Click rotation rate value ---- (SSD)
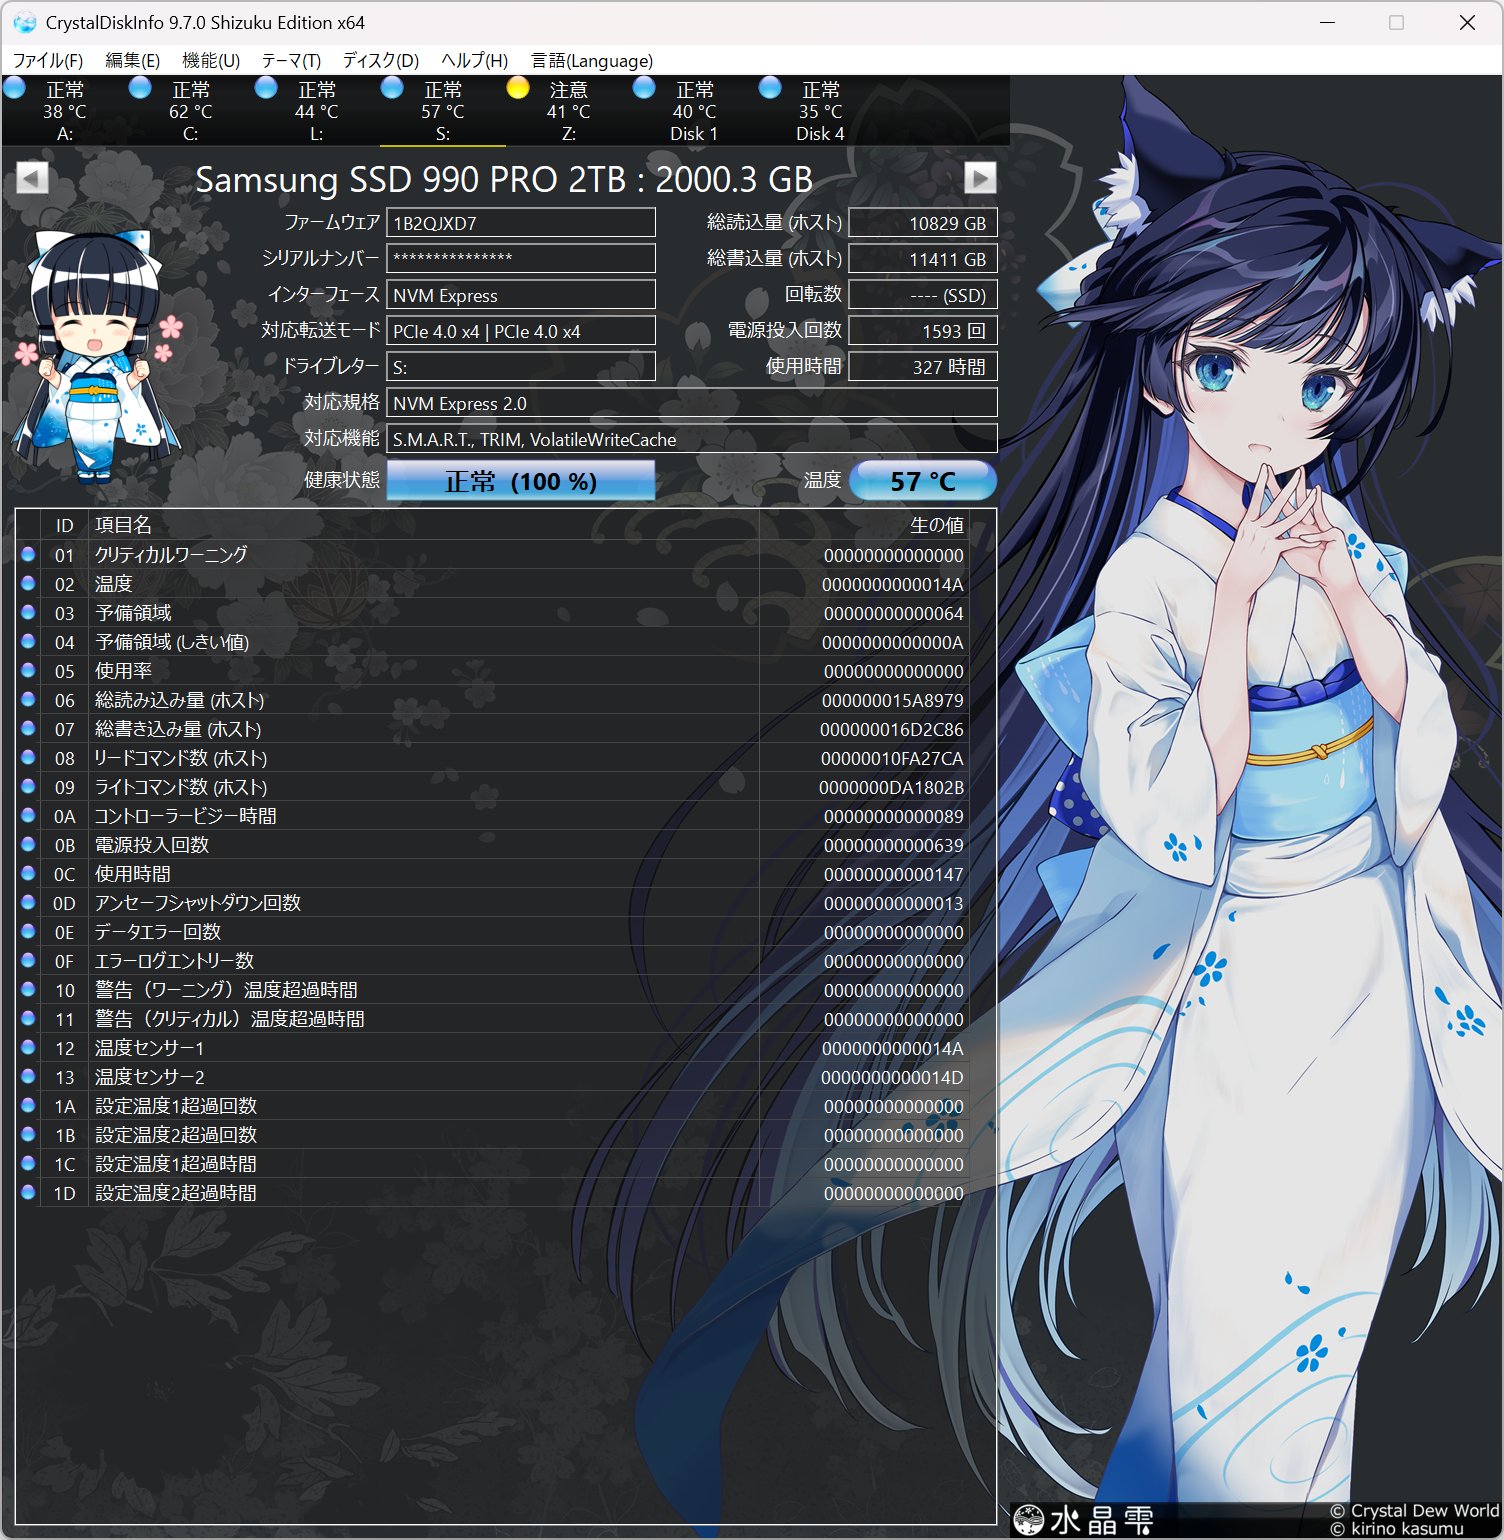Screen dimensions: 1504x1540 click(923, 295)
